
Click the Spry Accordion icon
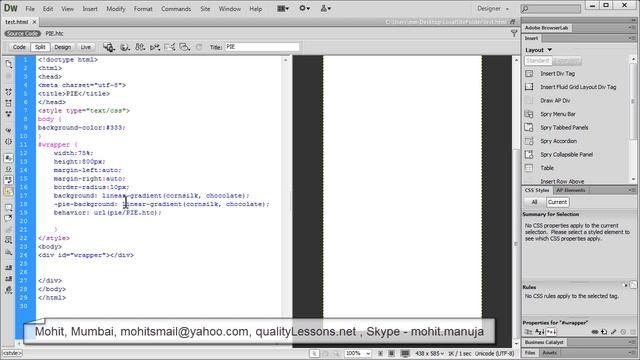[x=529, y=141]
